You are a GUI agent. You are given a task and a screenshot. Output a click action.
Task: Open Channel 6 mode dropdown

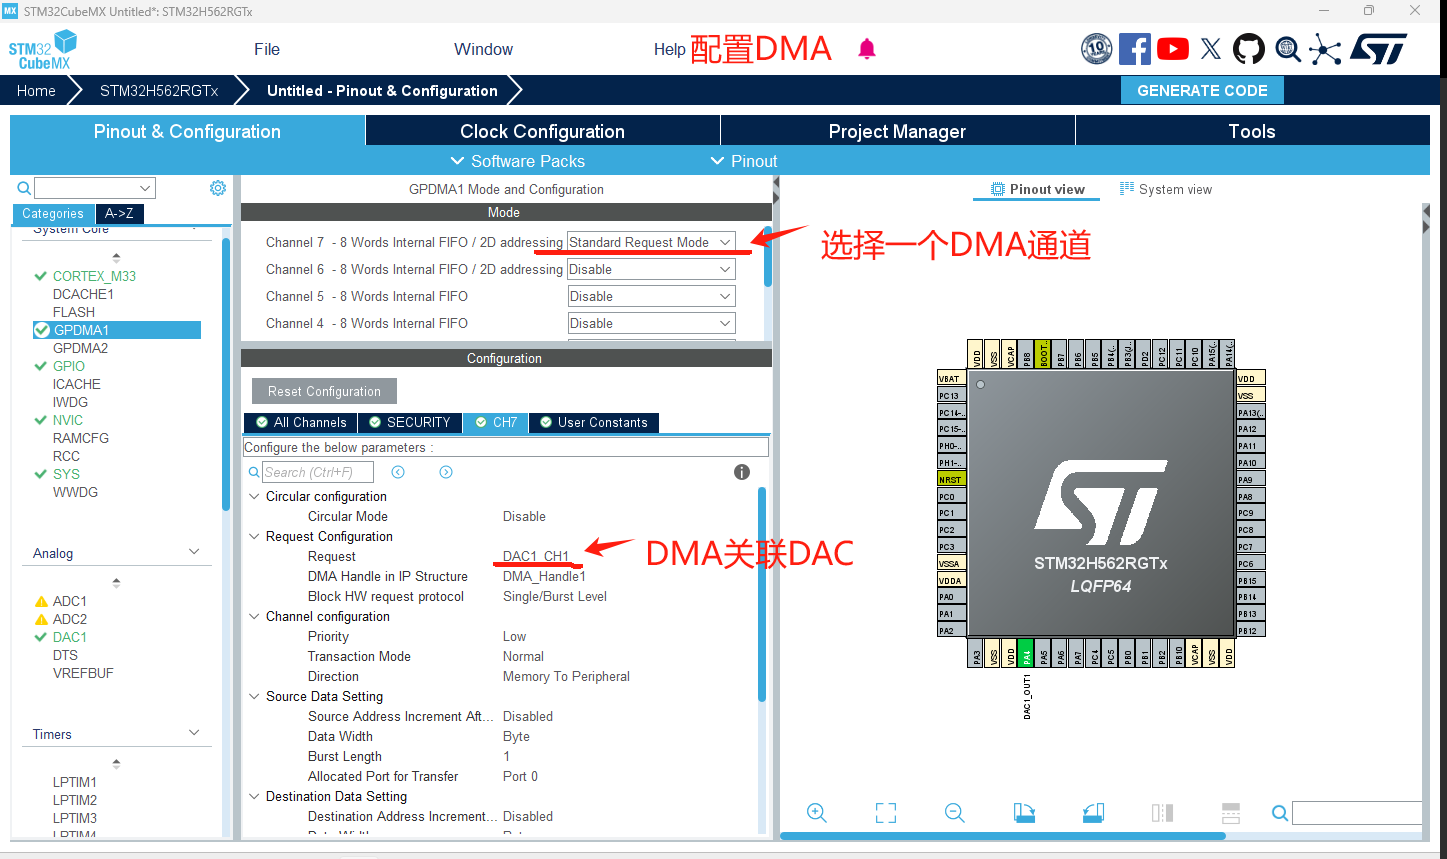coord(651,269)
